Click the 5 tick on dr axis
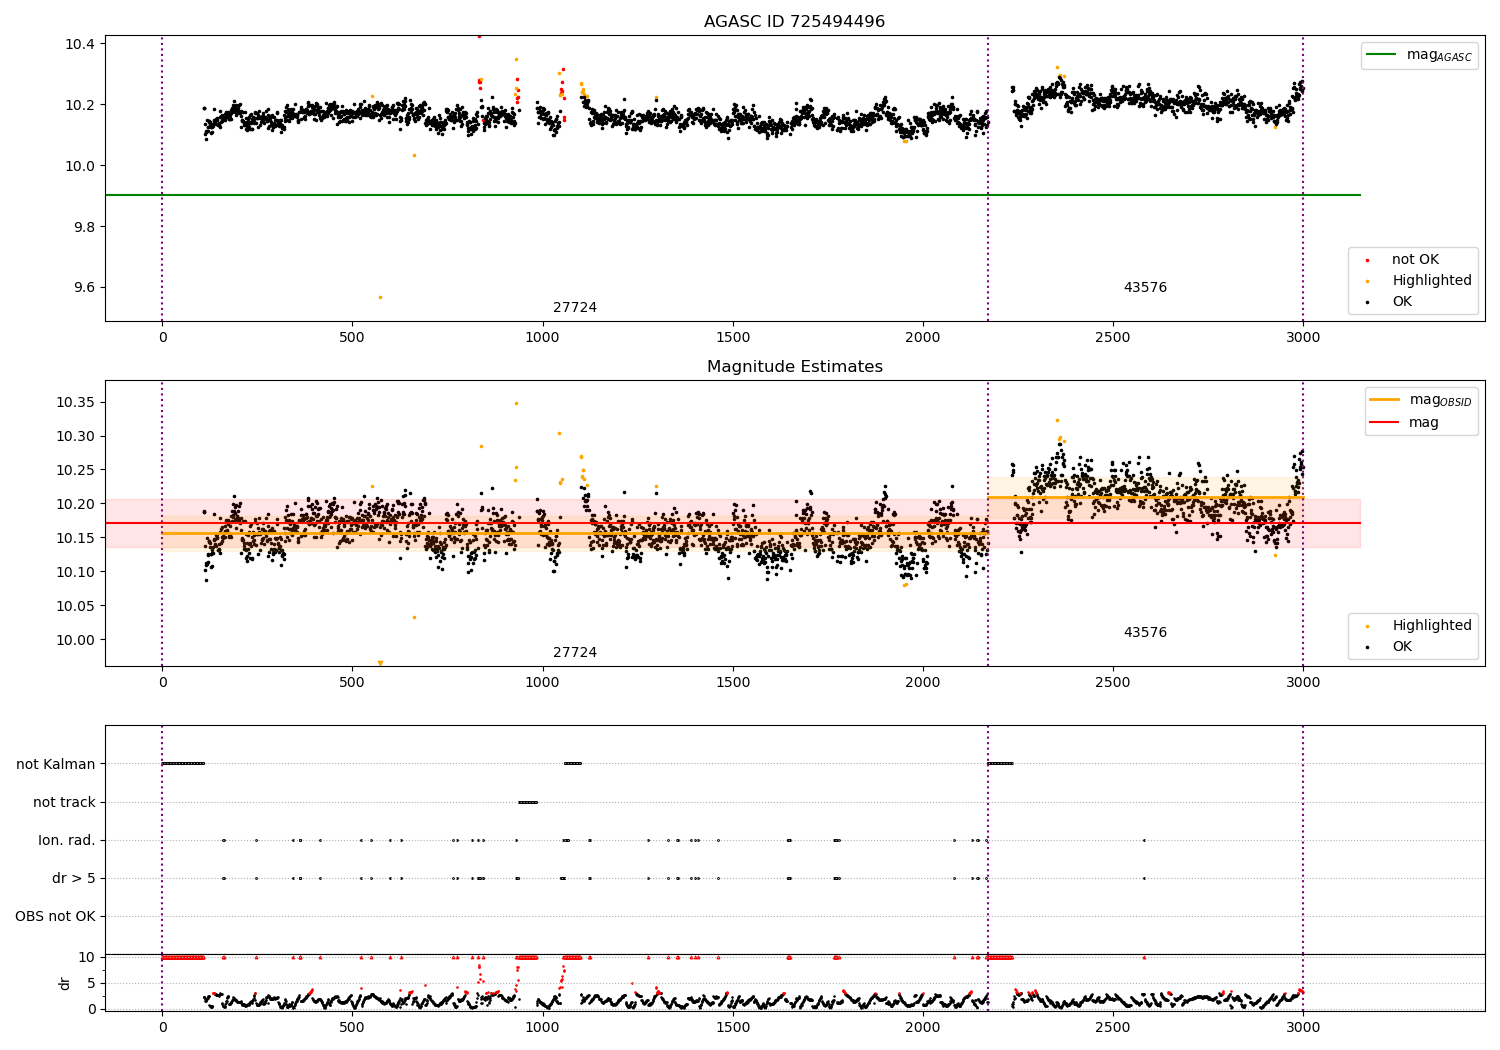1500x1050 pixels. [x=92, y=983]
